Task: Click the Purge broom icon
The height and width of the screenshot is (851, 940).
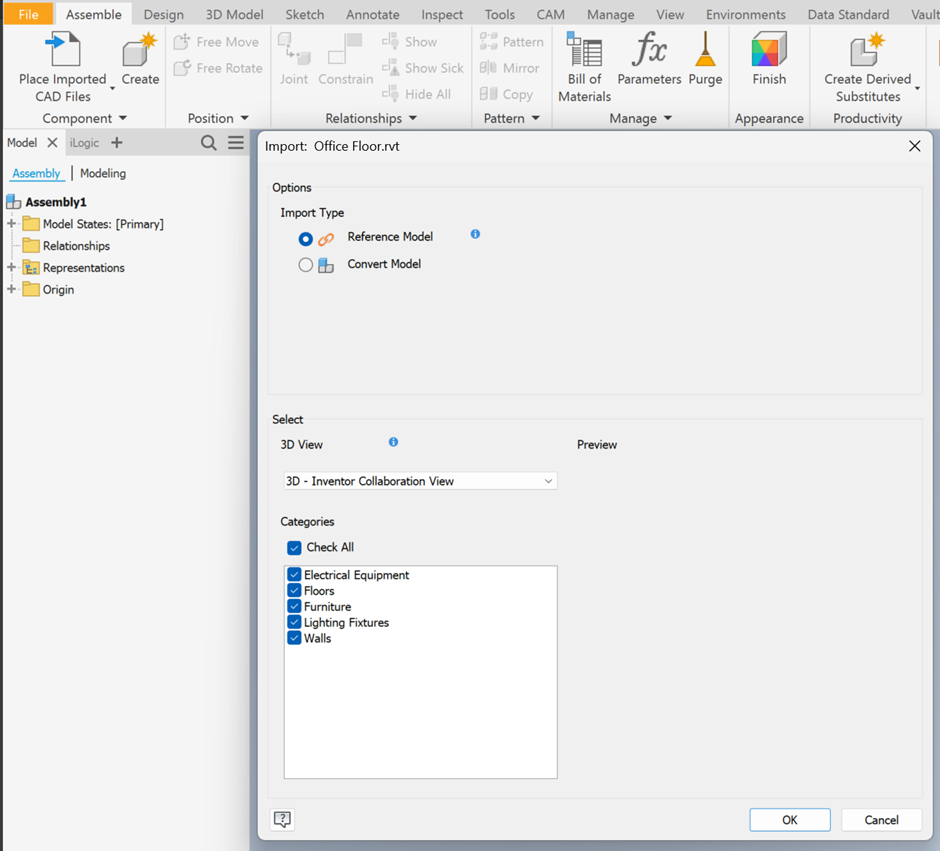Action: (x=705, y=50)
